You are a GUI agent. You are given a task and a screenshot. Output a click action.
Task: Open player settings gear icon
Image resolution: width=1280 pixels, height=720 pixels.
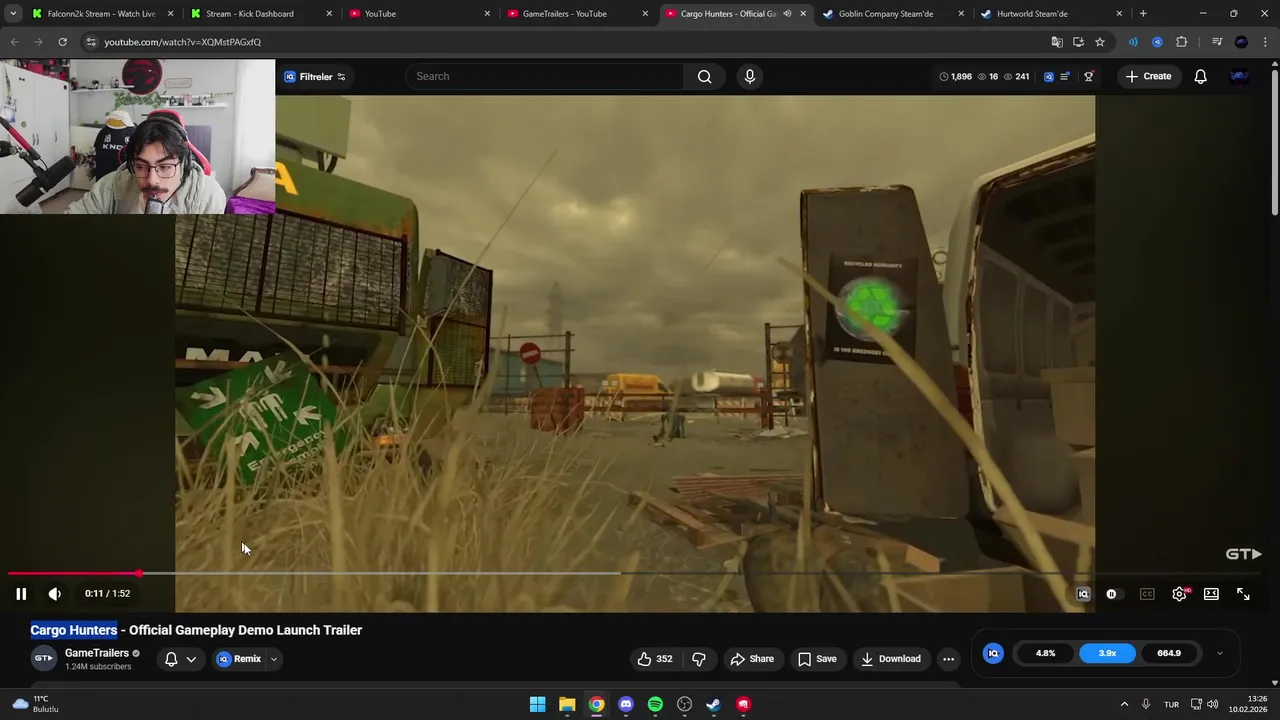click(1180, 594)
